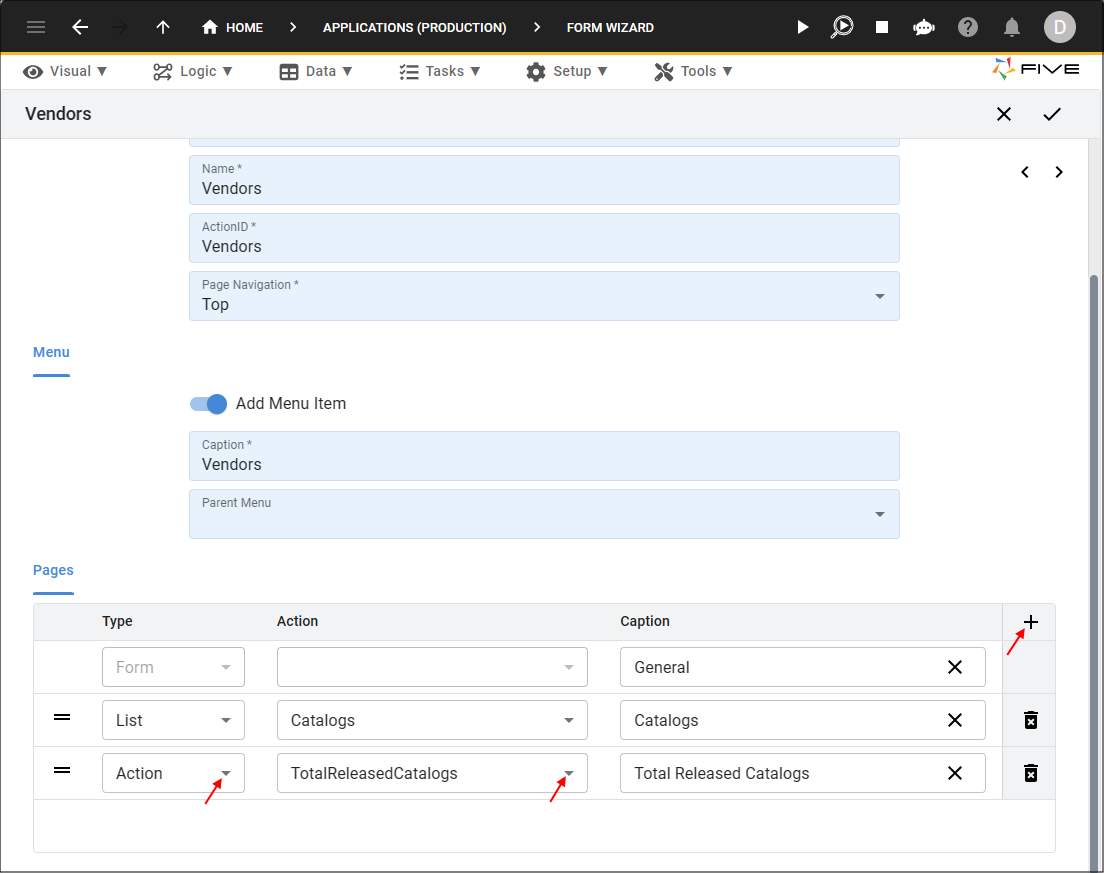Viewport: 1104px width, 873px height.
Task: Open Applications (Production) breadcrumb
Action: pos(414,27)
